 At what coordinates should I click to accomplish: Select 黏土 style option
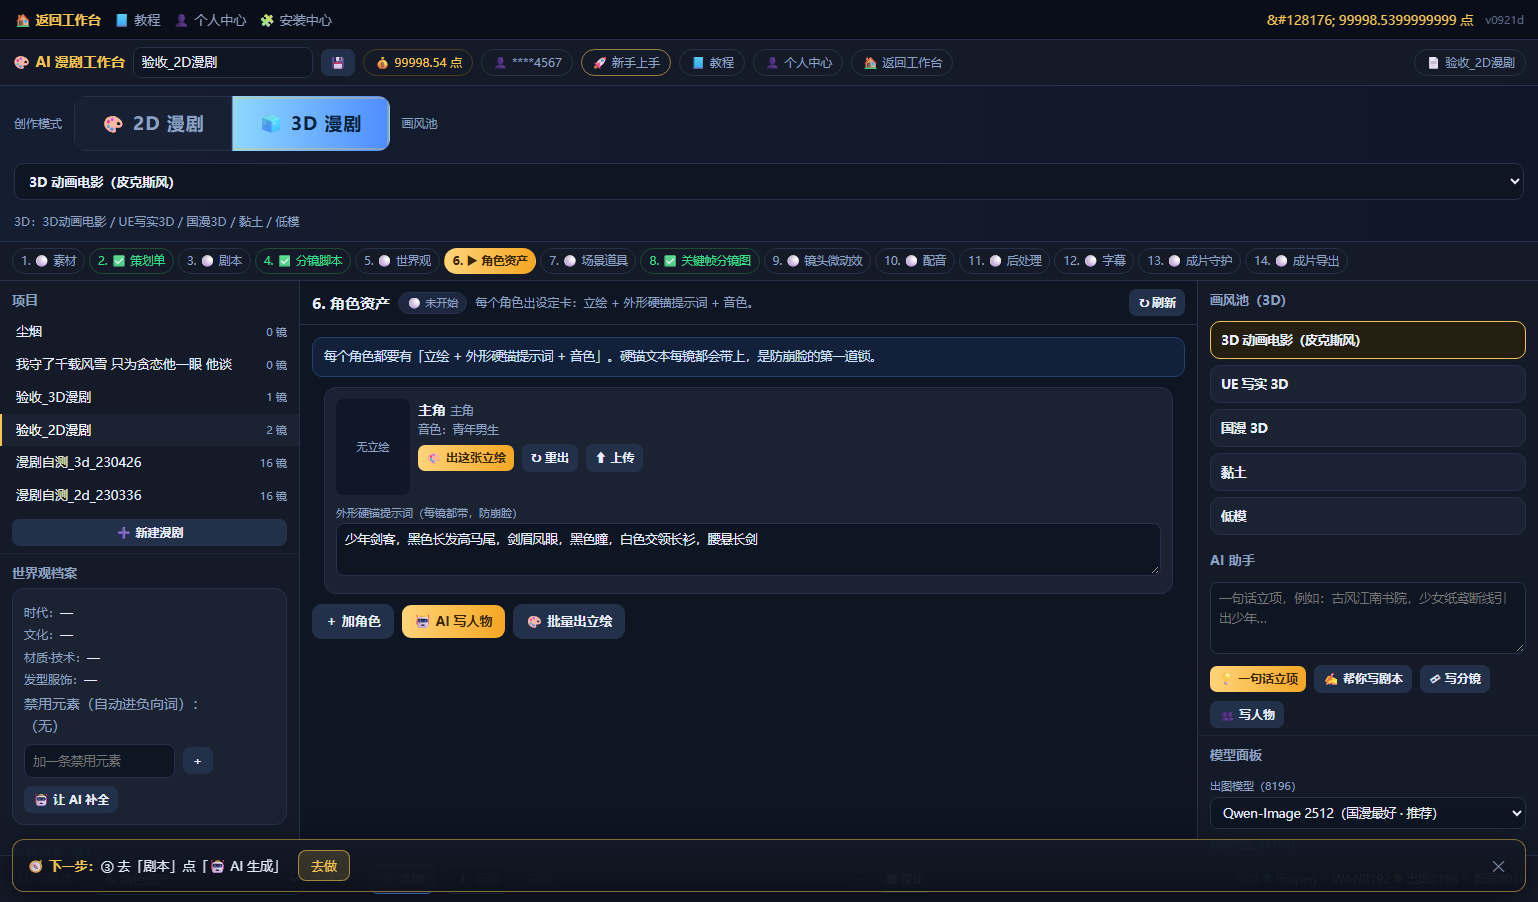[1367, 472]
